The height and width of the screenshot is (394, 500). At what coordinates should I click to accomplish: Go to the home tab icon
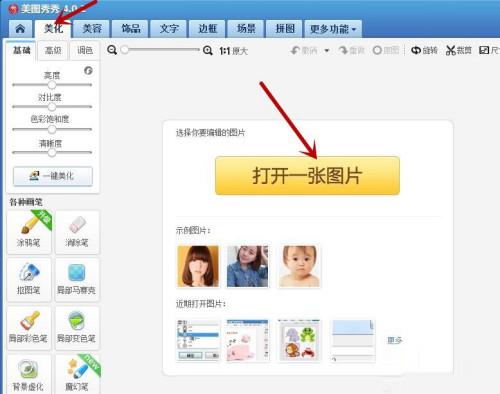coord(20,29)
